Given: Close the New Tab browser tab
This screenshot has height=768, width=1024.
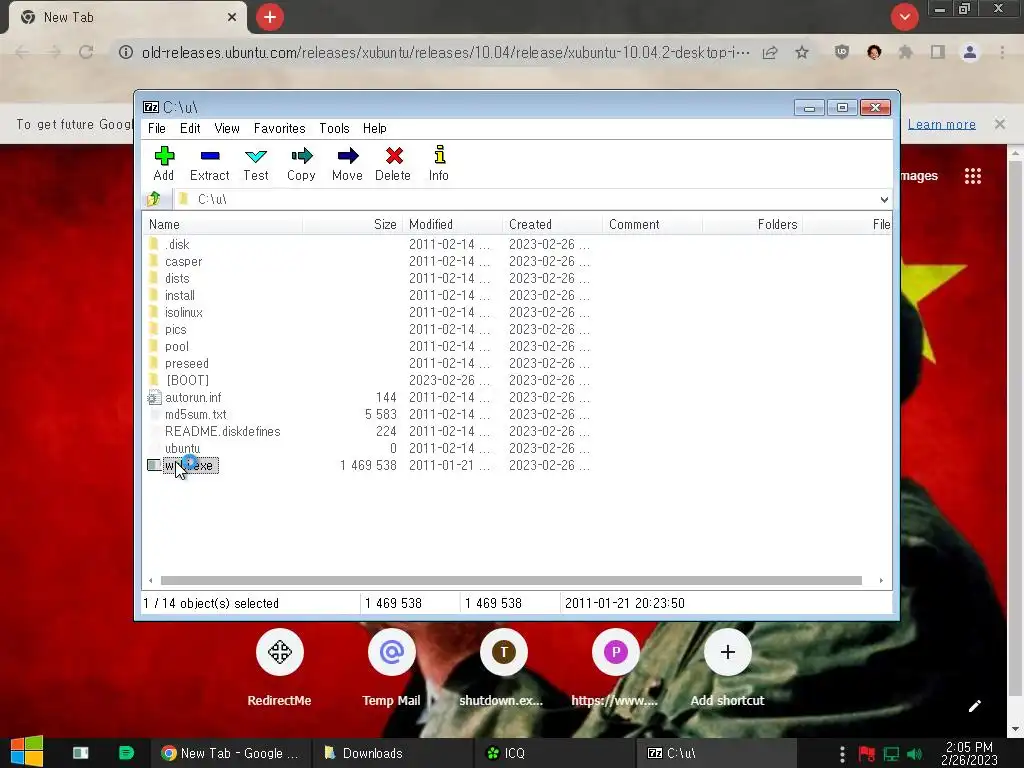Looking at the screenshot, I should pyautogui.click(x=232, y=17).
